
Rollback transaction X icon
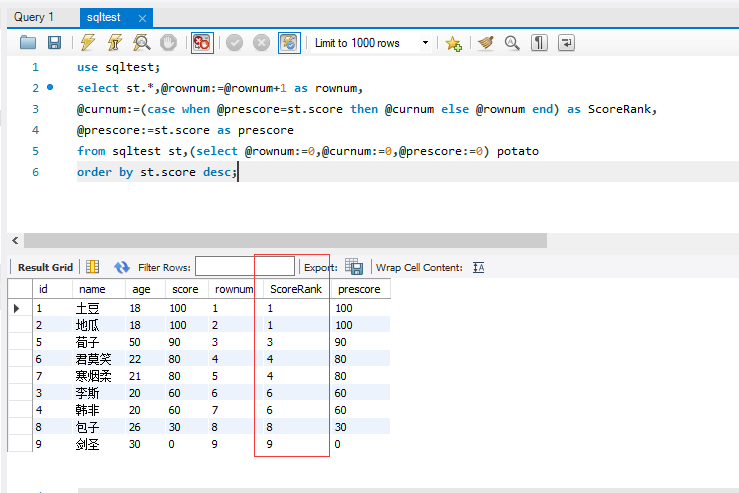[x=261, y=43]
